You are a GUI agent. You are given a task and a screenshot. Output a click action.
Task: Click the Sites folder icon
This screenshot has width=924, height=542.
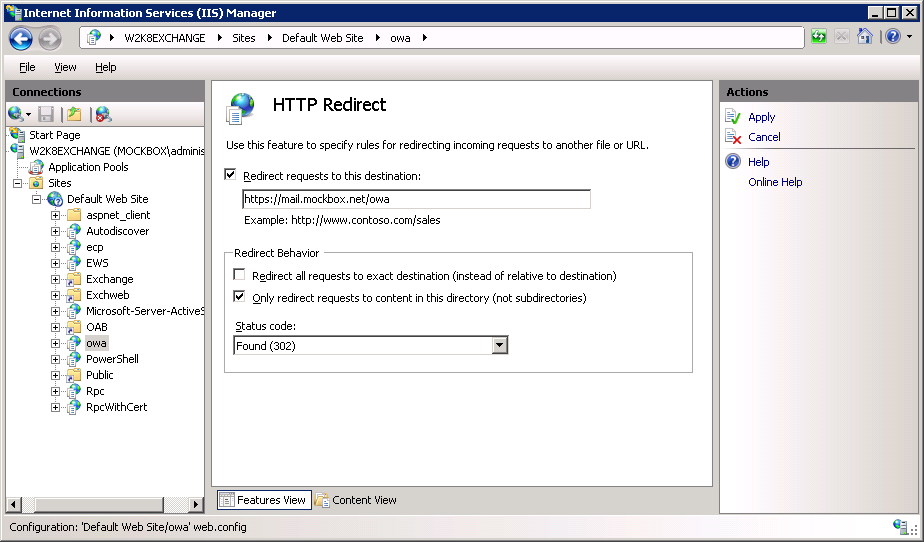tap(37, 183)
